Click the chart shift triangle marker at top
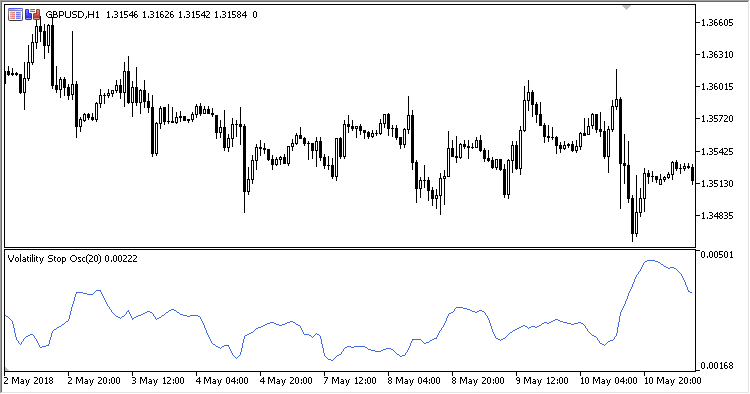Screen dimensions: 750x394 click(x=626, y=7)
